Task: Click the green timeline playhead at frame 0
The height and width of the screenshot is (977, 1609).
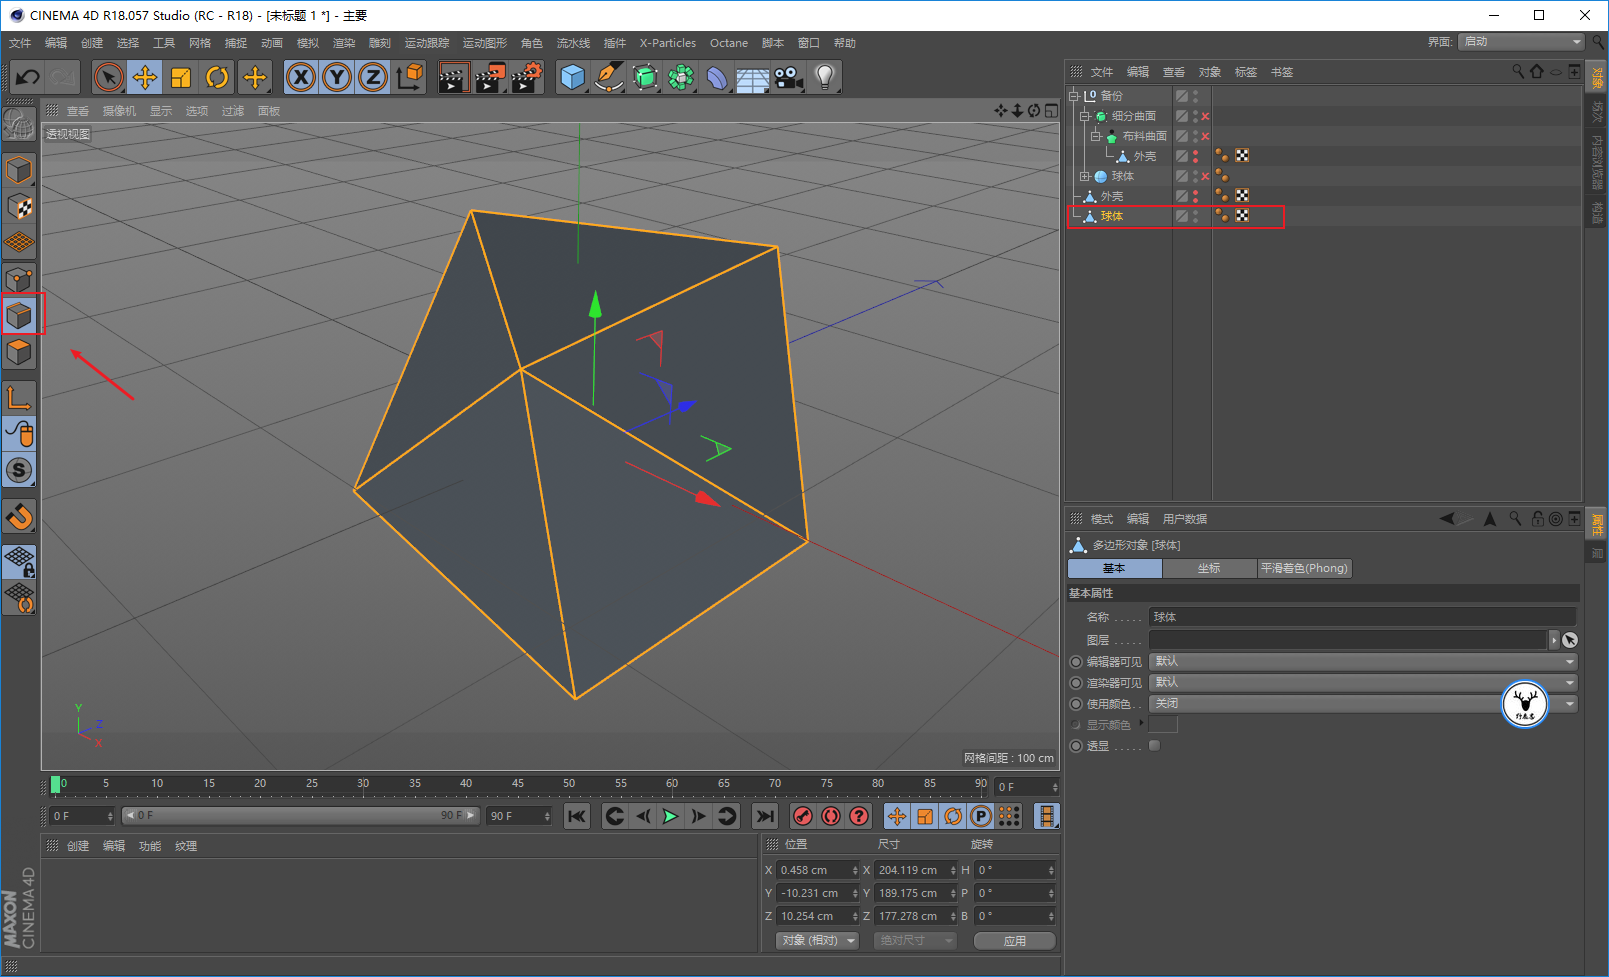Action: (x=56, y=784)
